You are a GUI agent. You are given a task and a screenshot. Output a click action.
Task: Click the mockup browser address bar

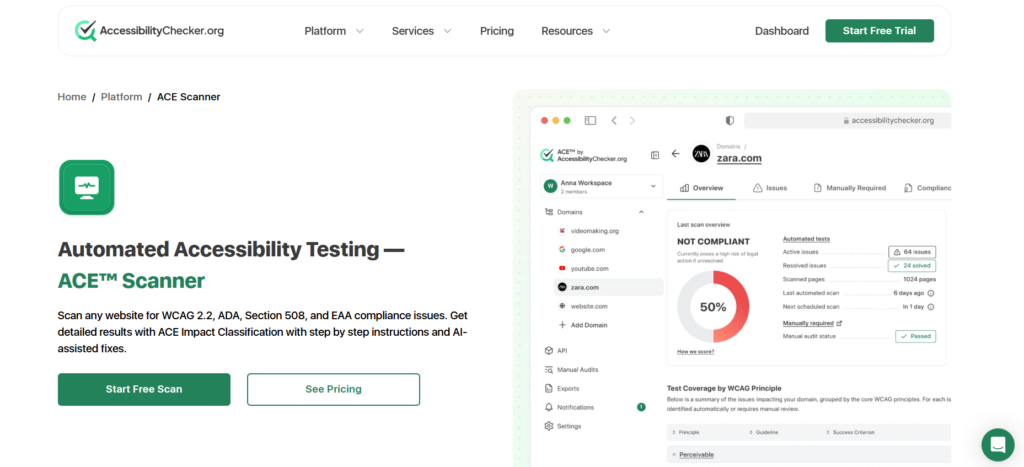tap(848, 120)
